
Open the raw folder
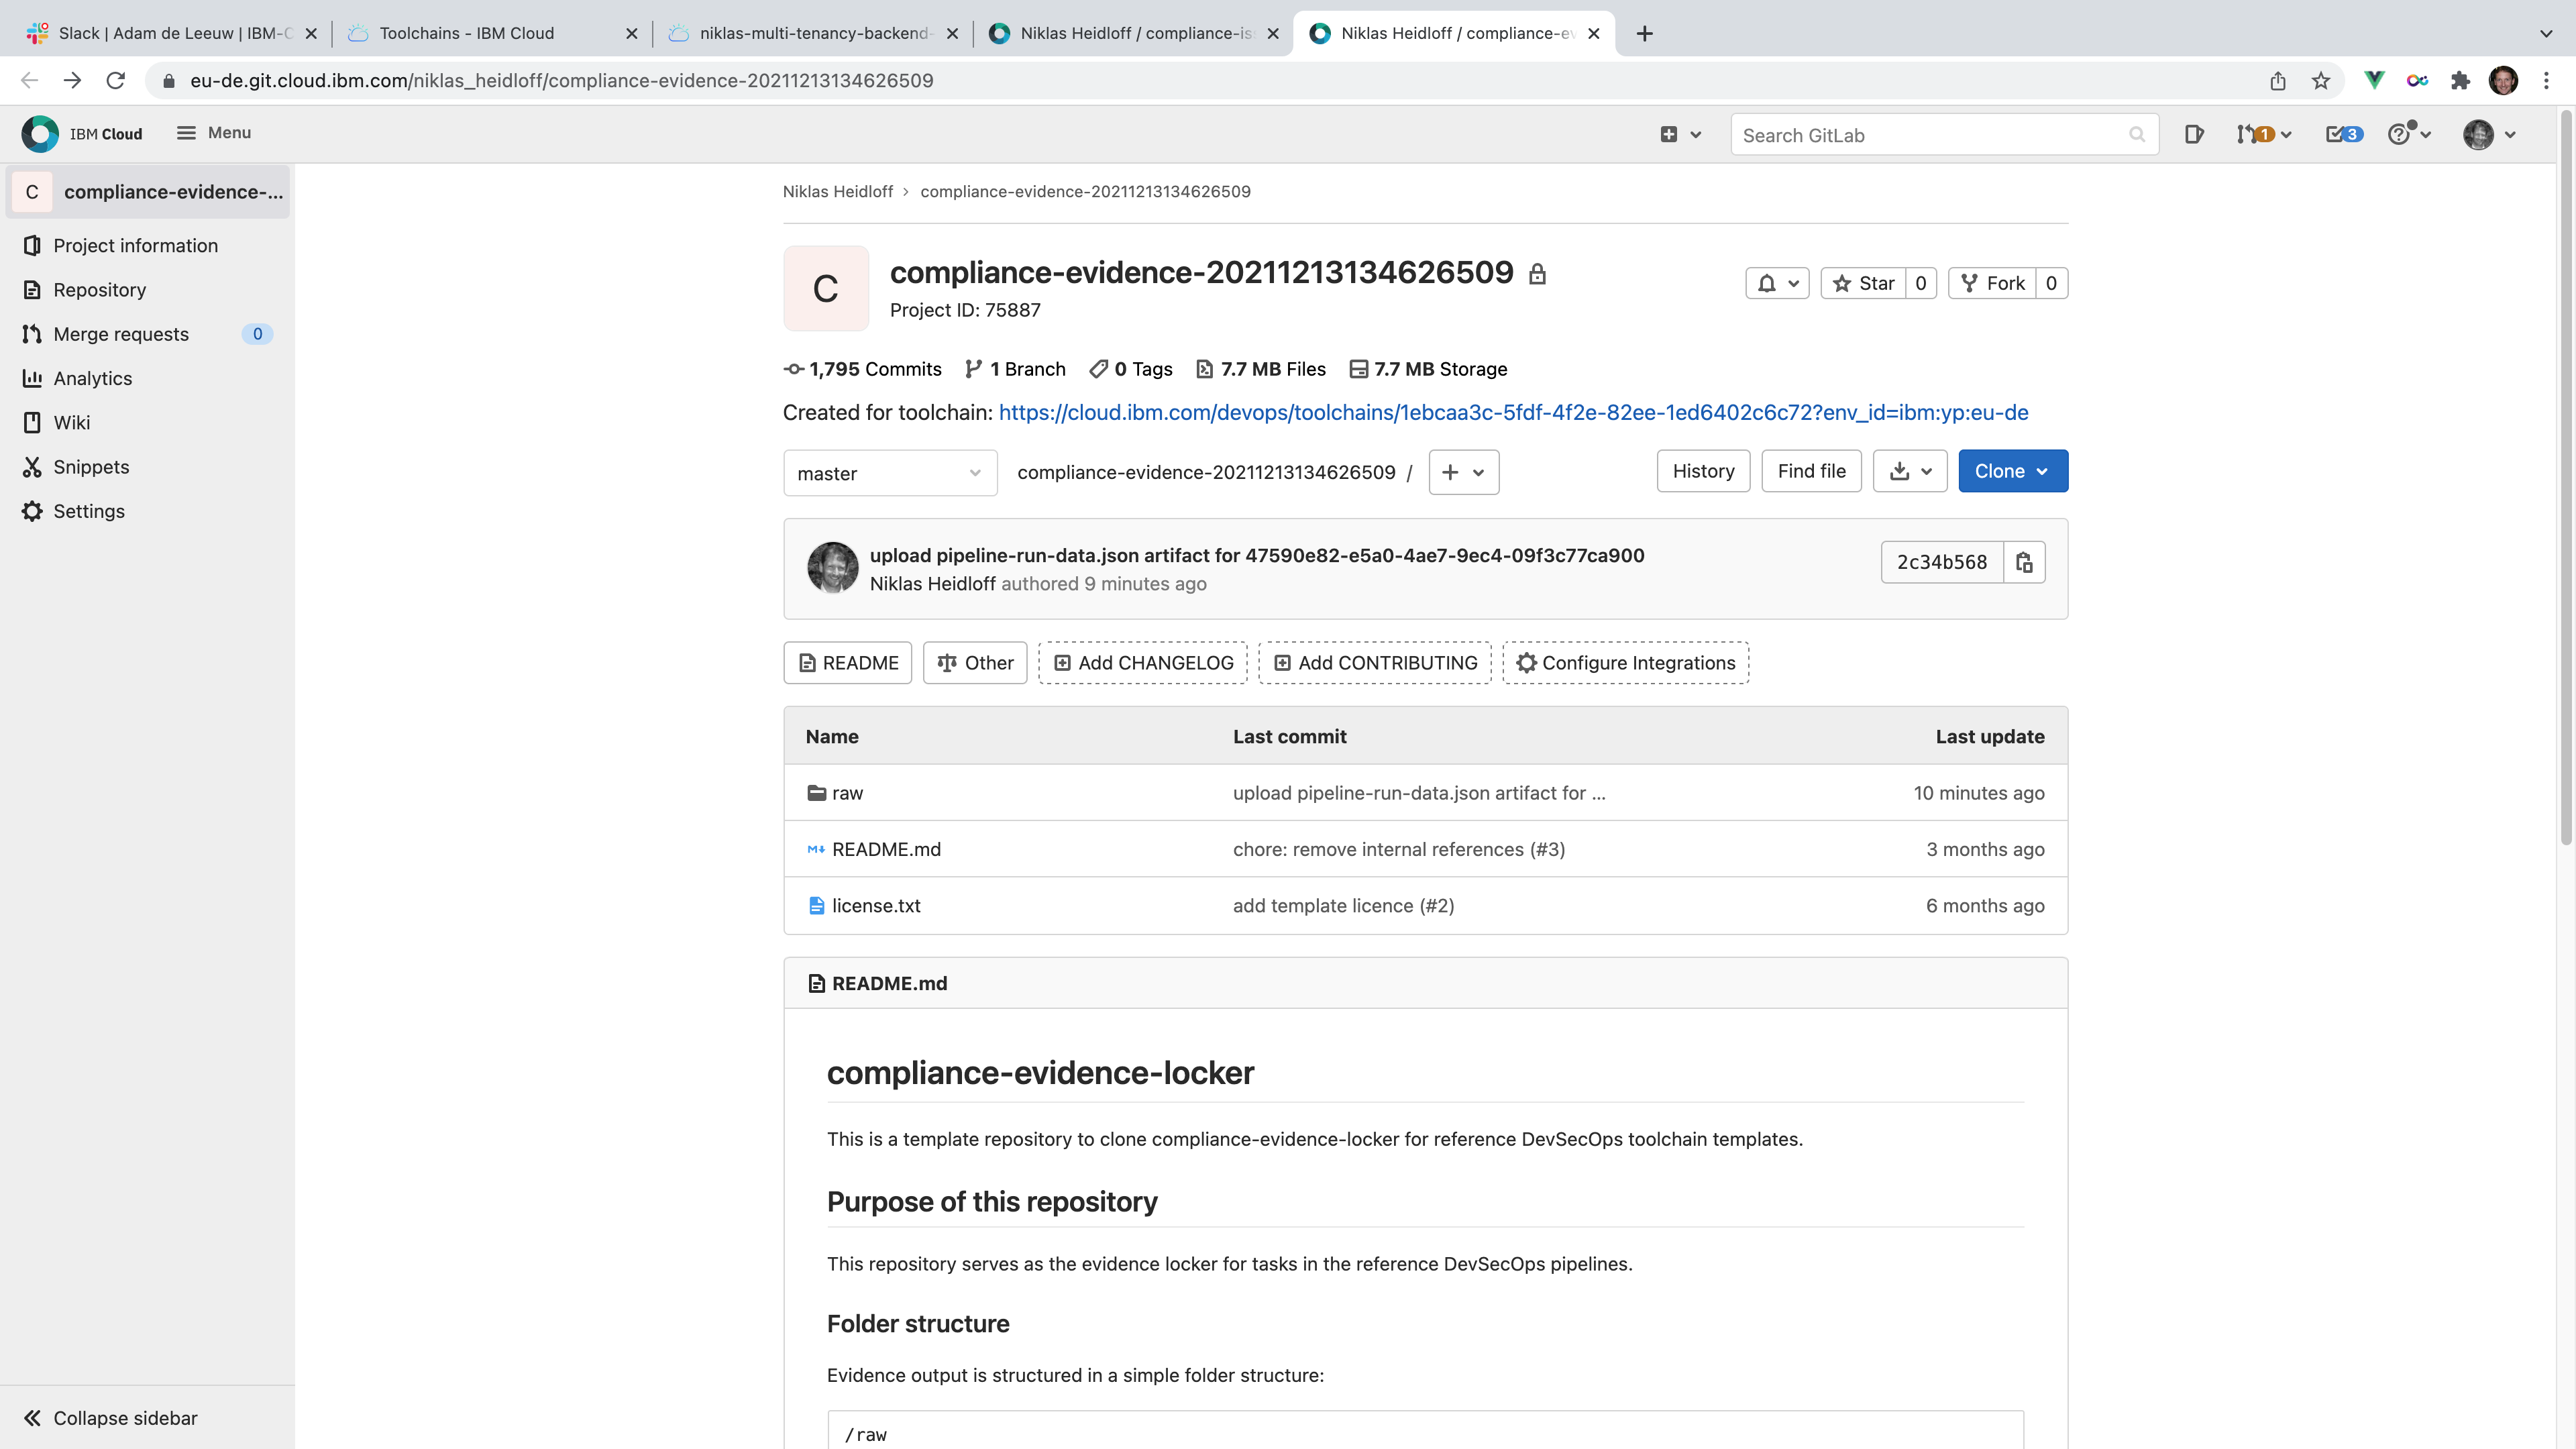[x=847, y=793]
